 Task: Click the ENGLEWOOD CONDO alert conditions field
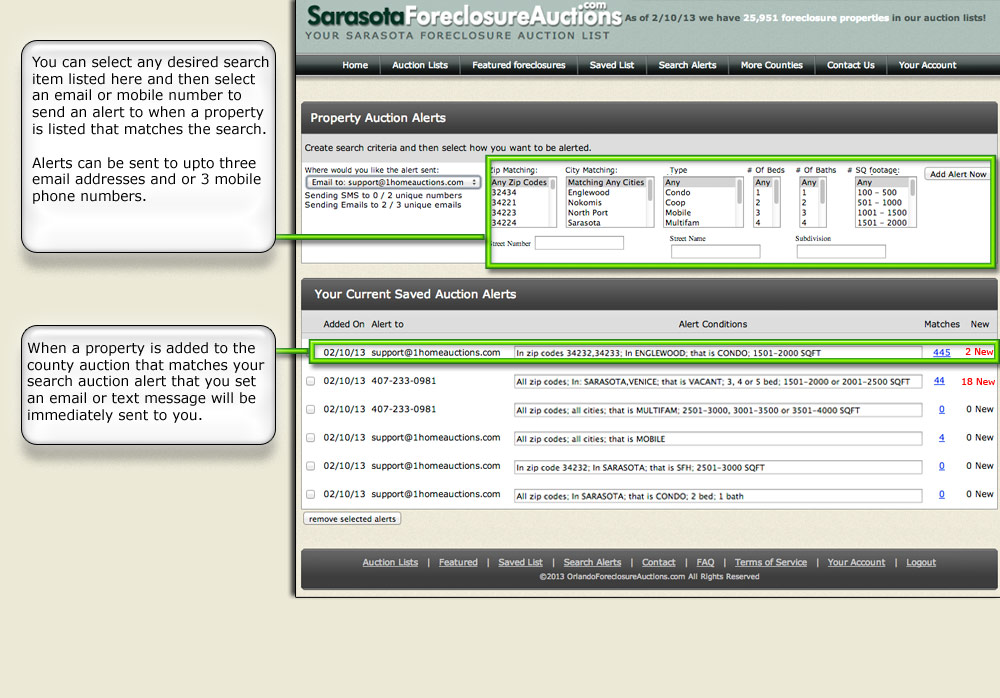[x=718, y=353]
